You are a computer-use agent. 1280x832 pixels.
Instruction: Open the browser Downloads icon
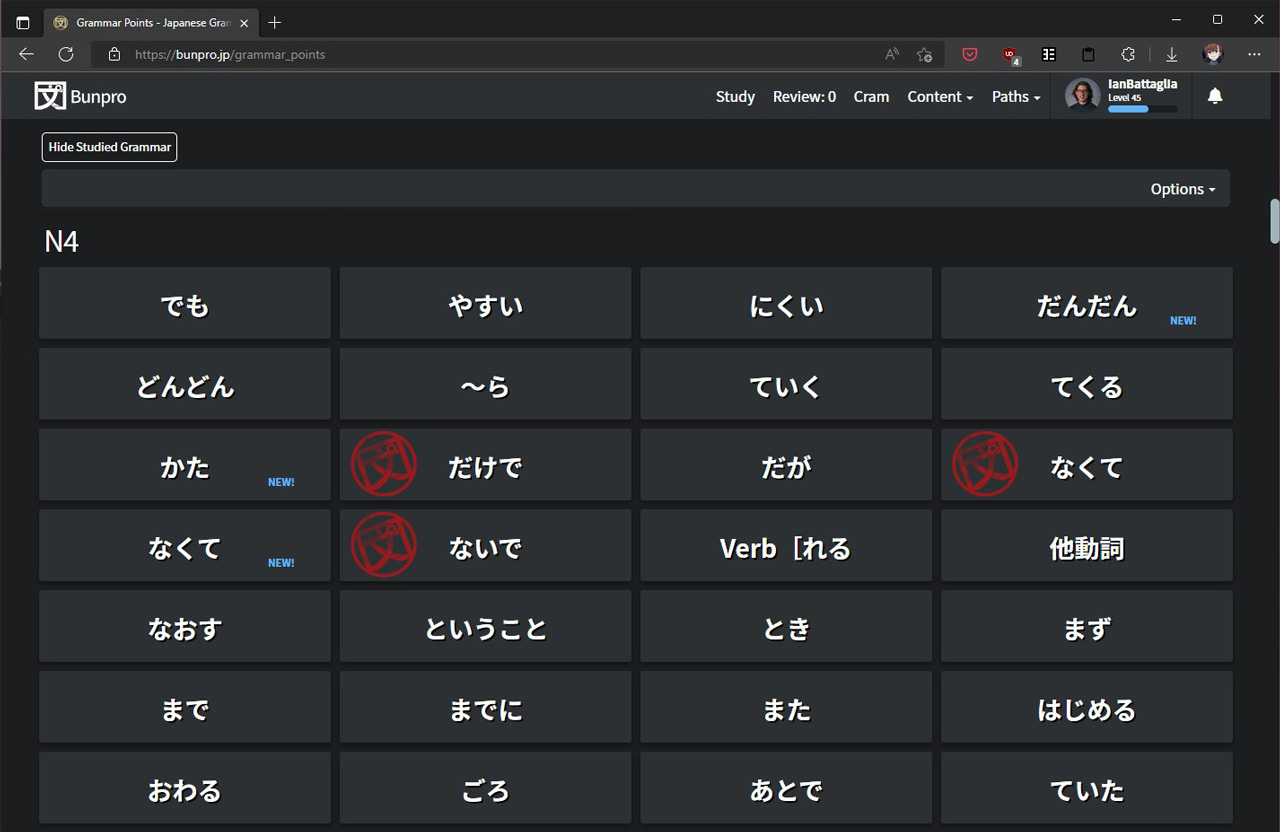1172,54
